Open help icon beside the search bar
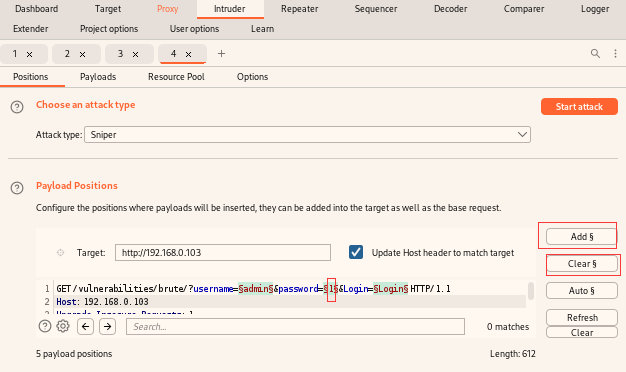The height and width of the screenshot is (372, 626). (45, 326)
